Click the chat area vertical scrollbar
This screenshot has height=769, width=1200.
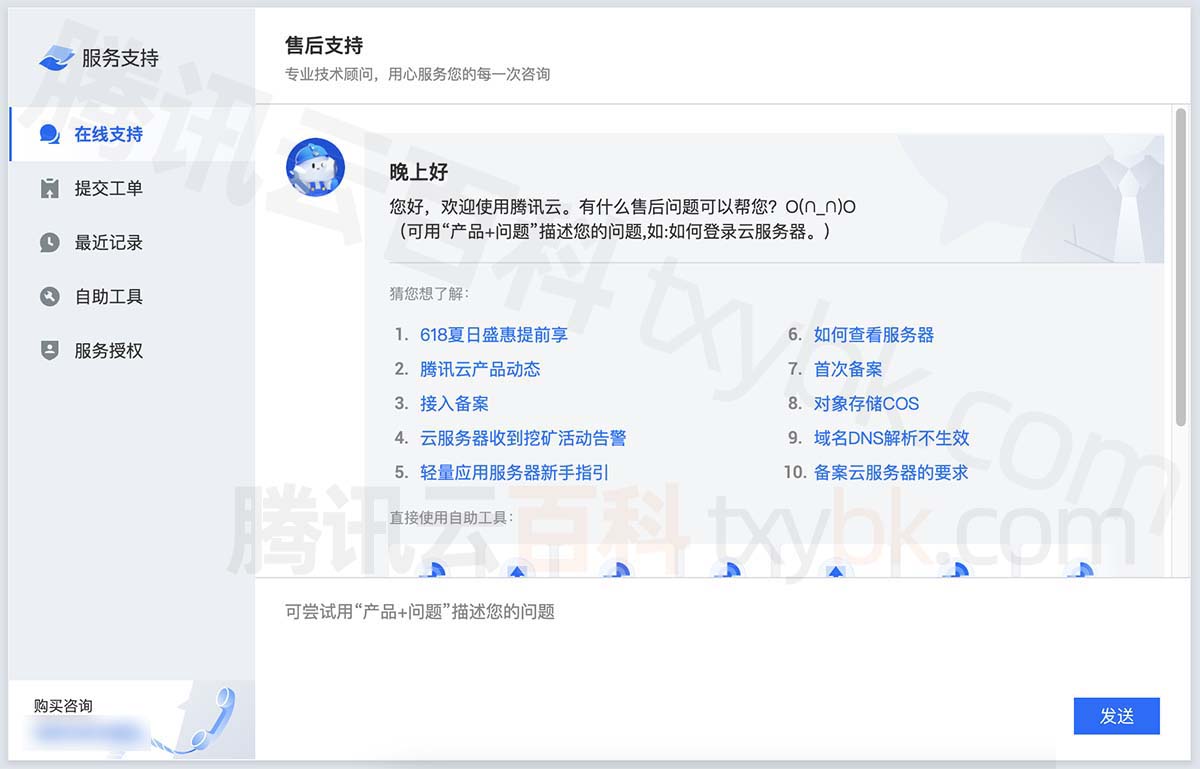(1181, 268)
